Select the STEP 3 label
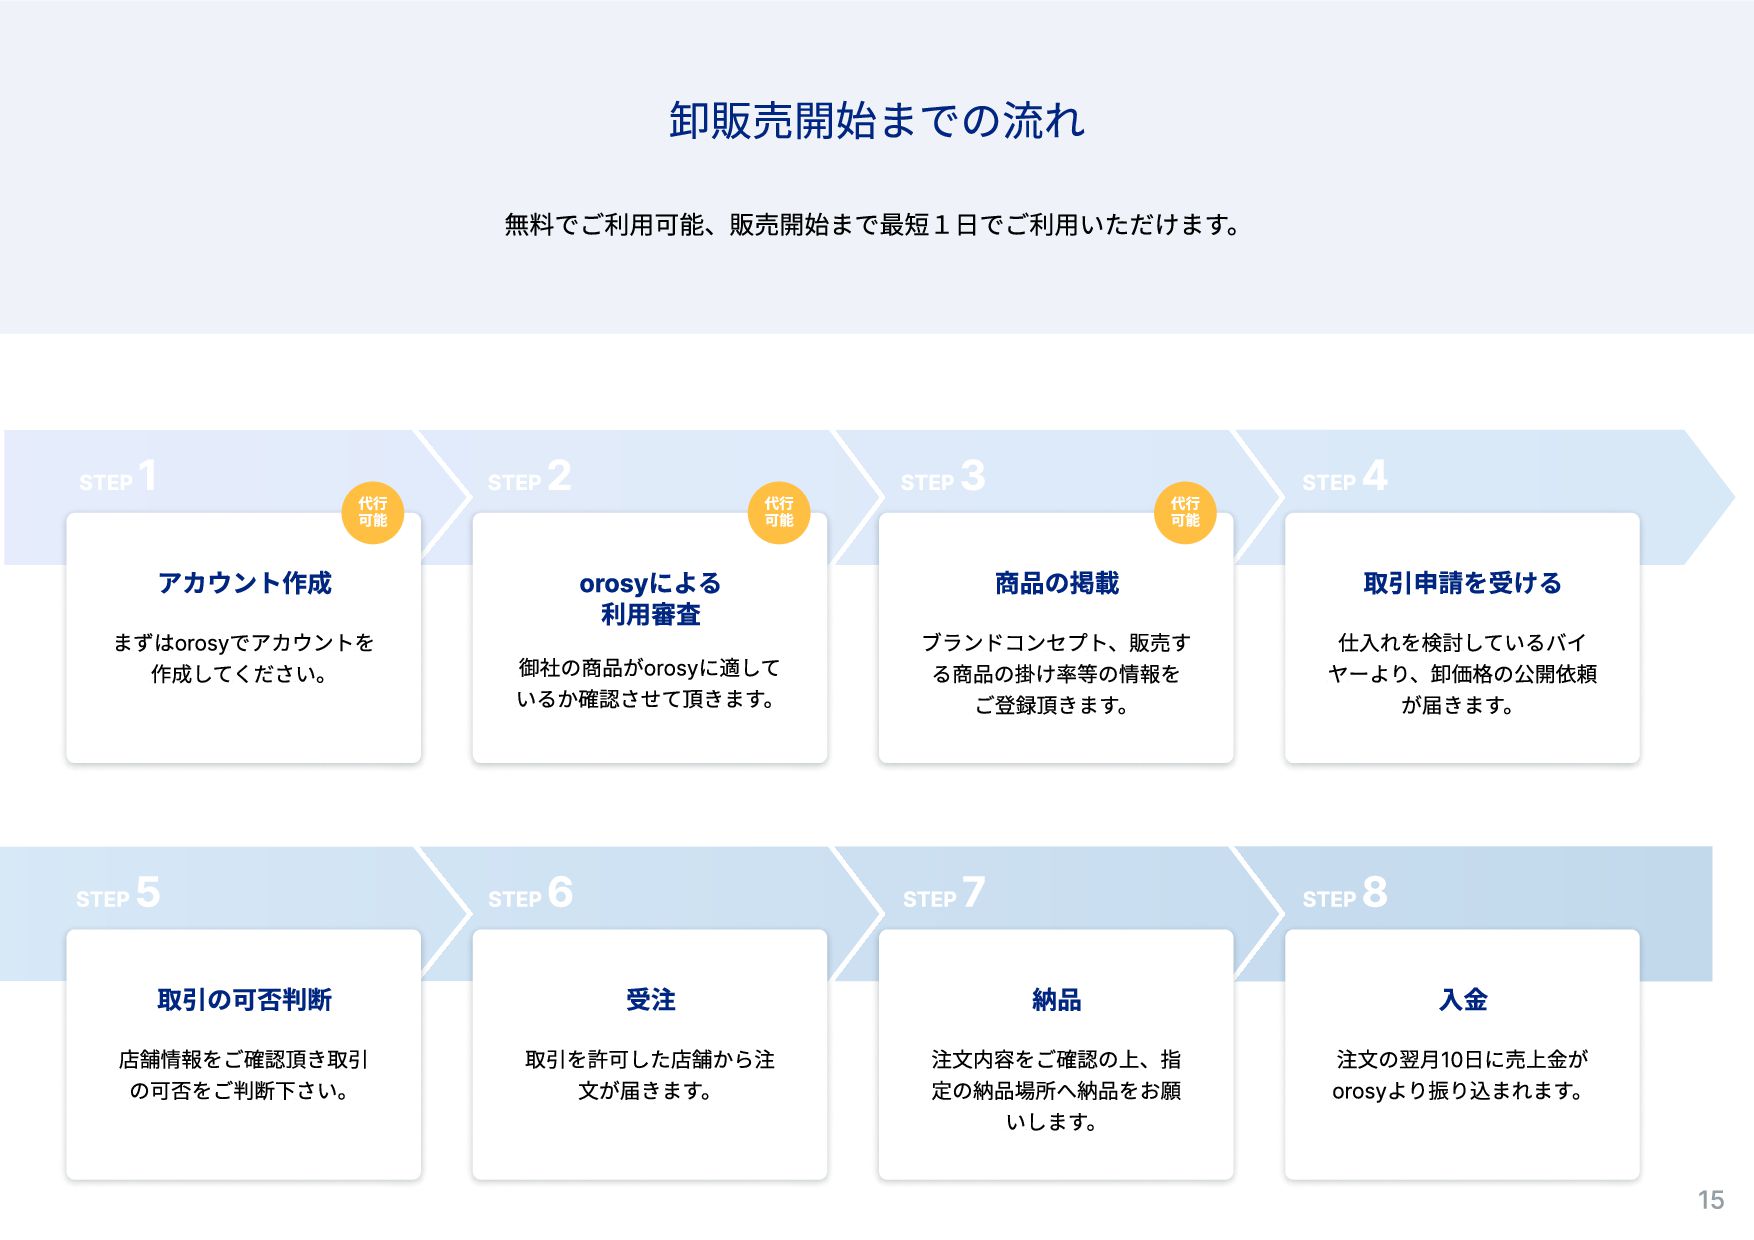 [x=943, y=477]
